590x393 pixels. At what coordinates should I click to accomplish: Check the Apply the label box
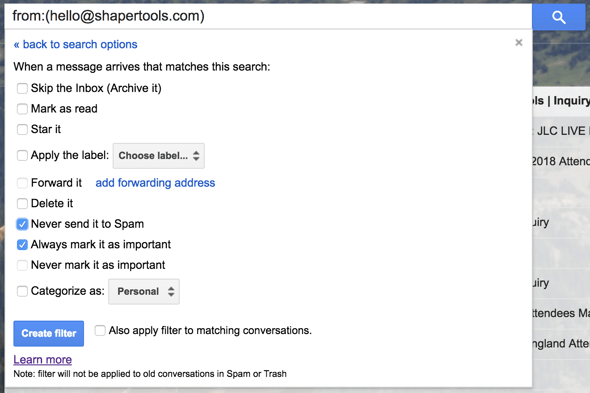click(x=22, y=155)
